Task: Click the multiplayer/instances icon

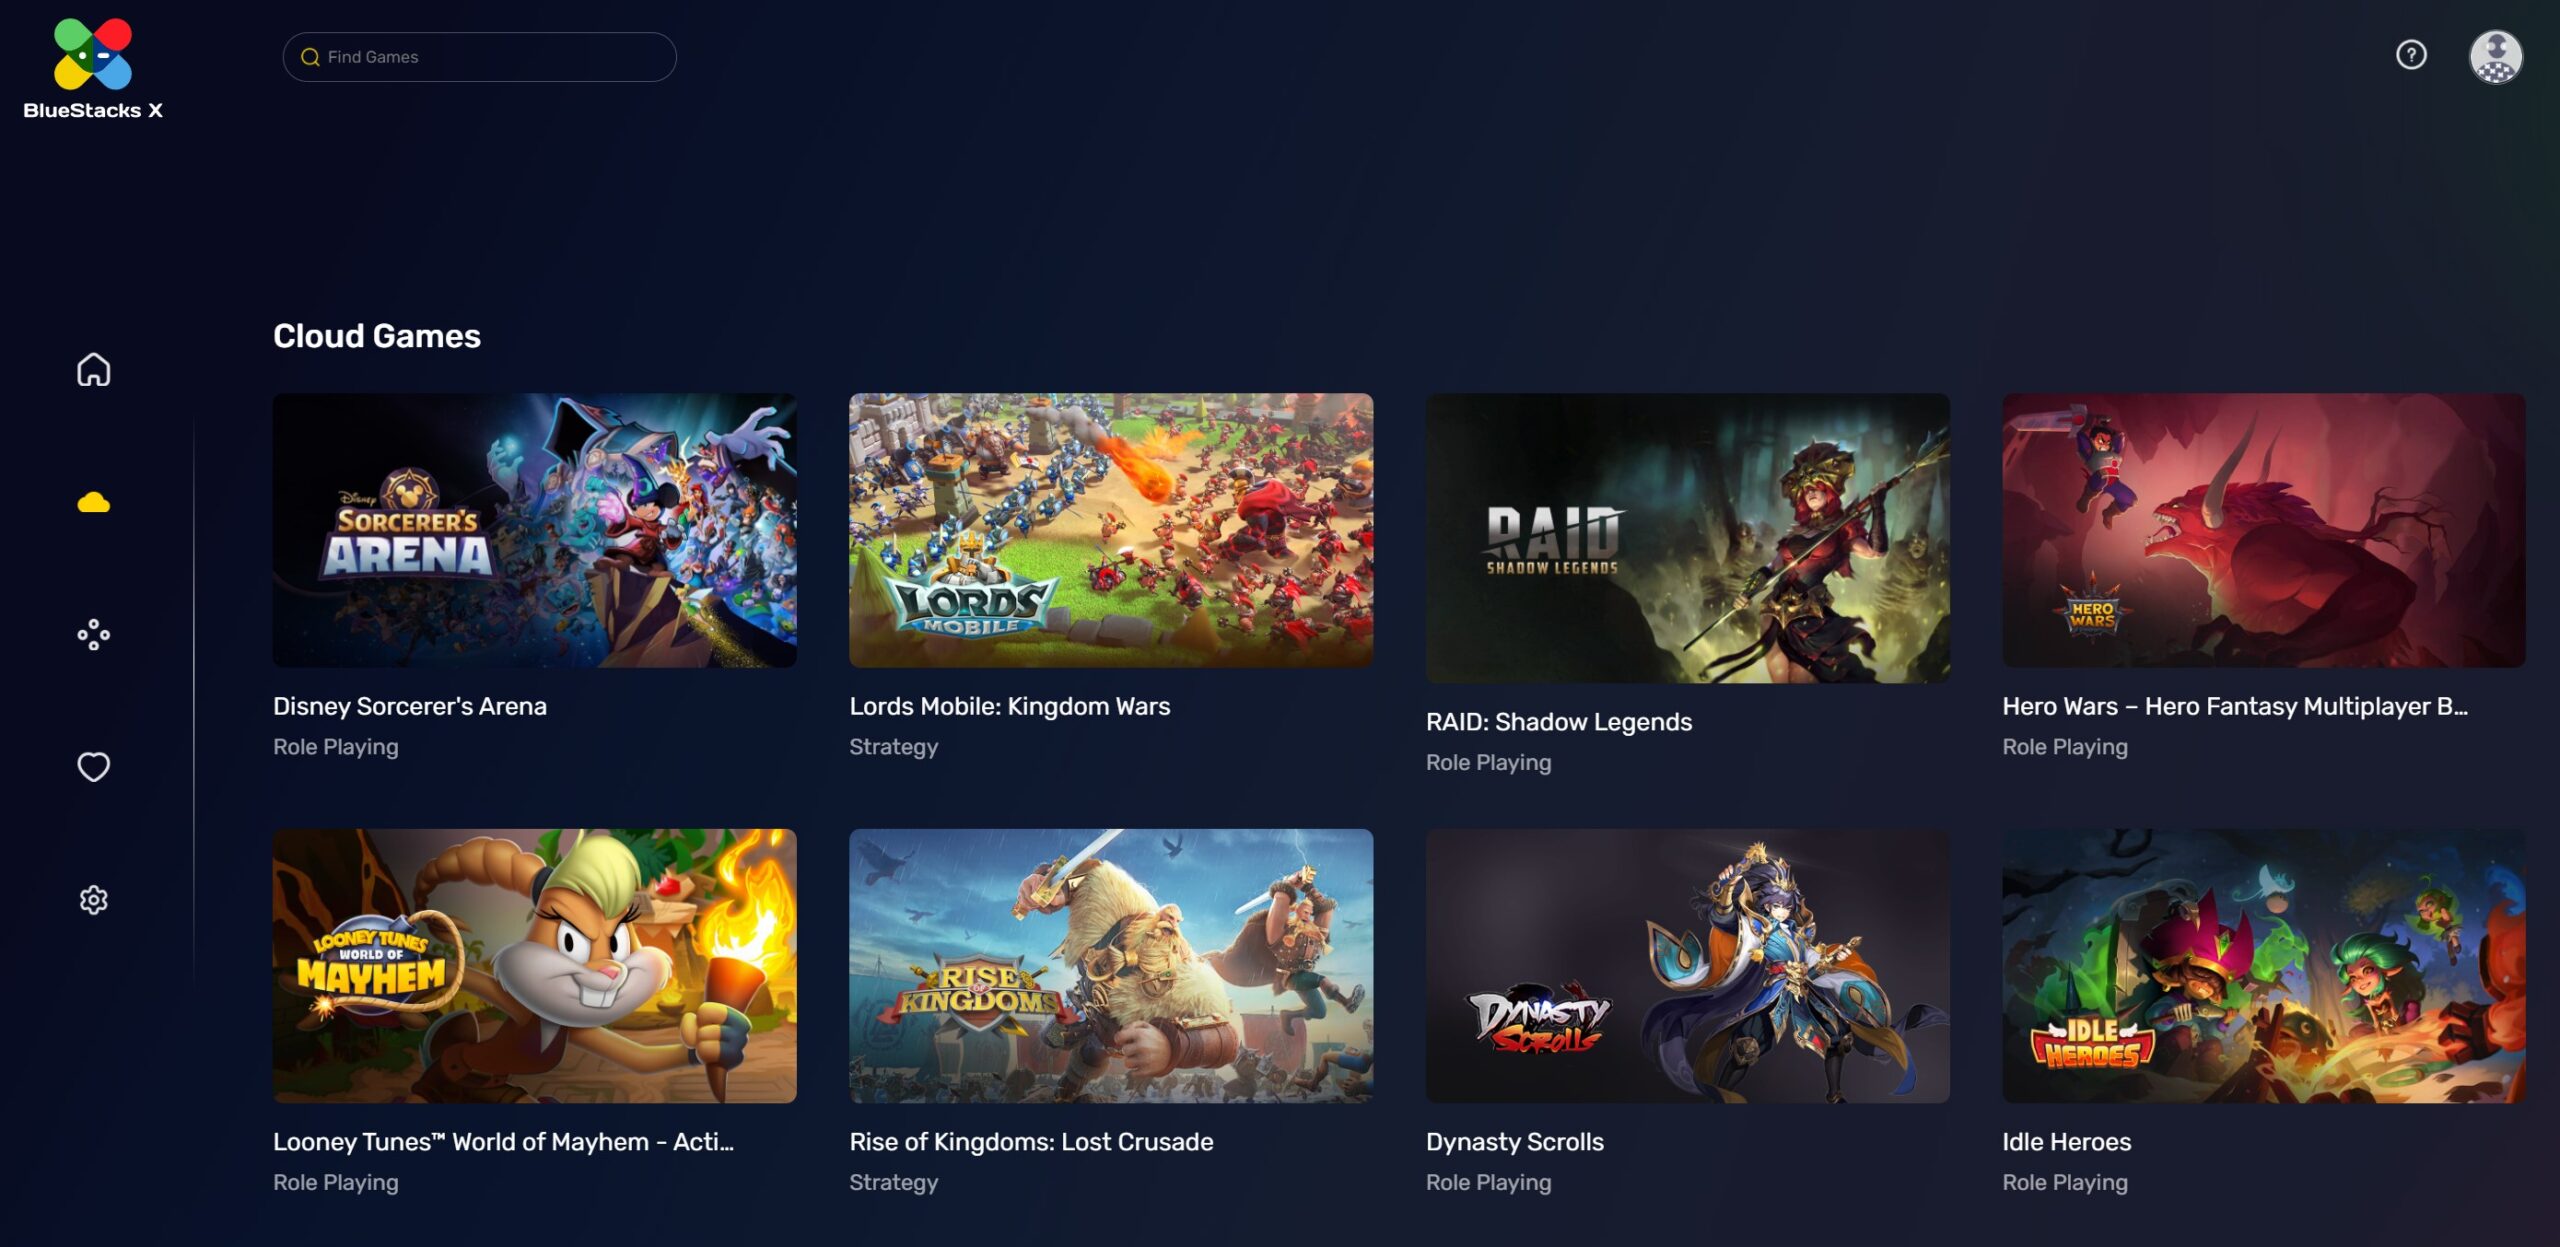Action: tap(93, 633)
